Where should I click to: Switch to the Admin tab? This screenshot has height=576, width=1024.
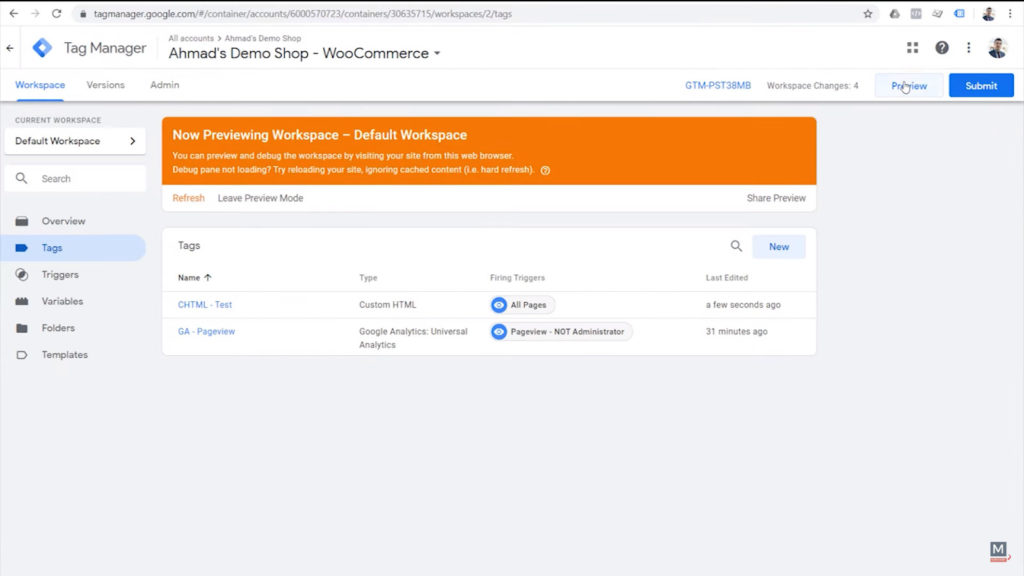(164, 85)
